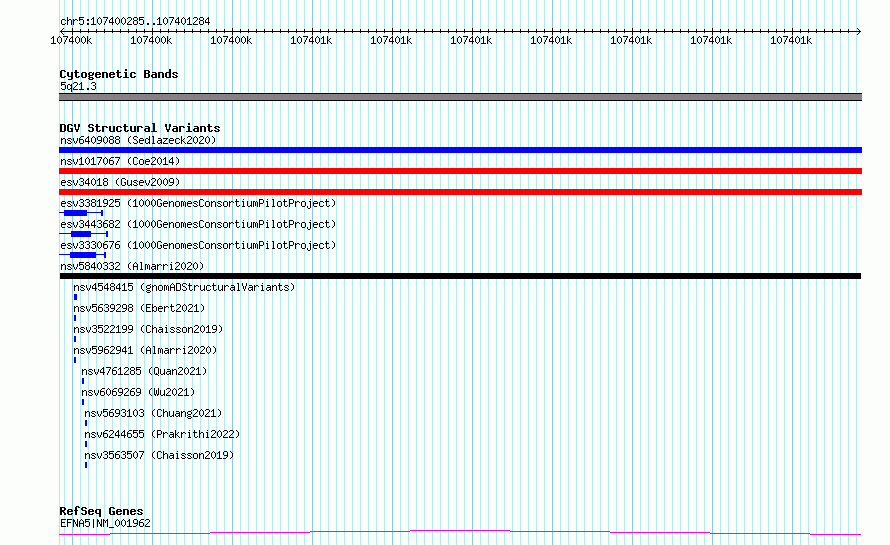
Task: Open the EFNA5|NM_001962 gene label
Action: tap(105, 523)
